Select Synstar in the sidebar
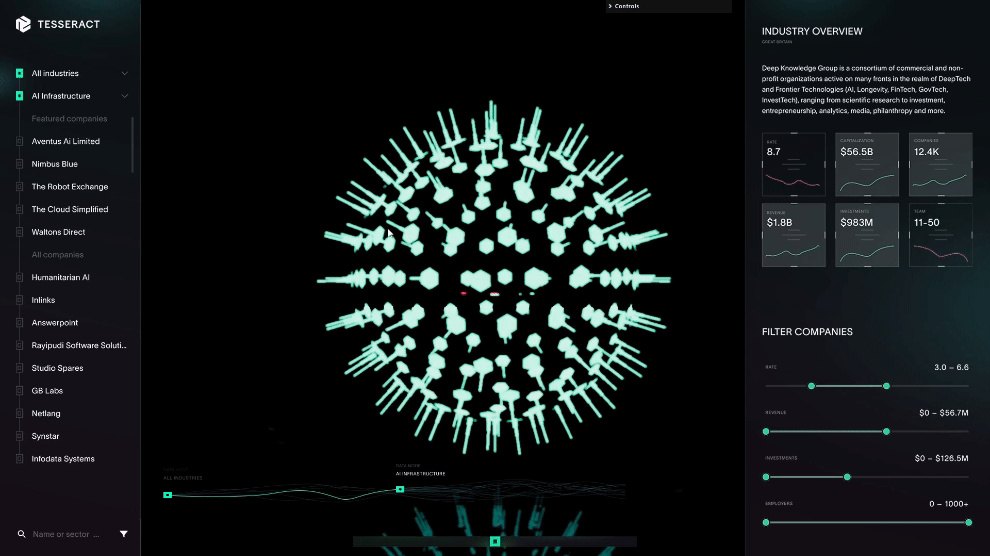Image resolution: width=990 pixels, height=556 pixels. point(45,437)
